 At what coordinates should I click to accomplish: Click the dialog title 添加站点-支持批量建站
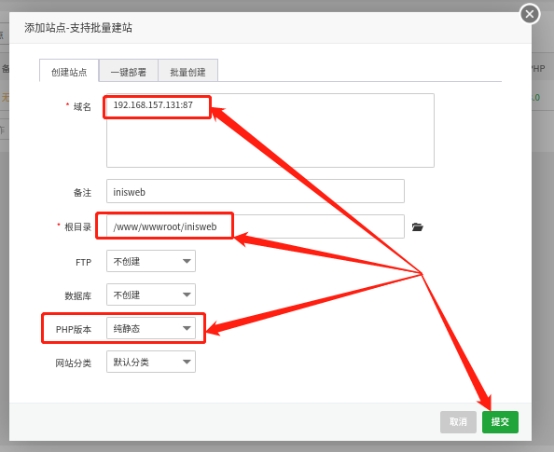point(78,28)
